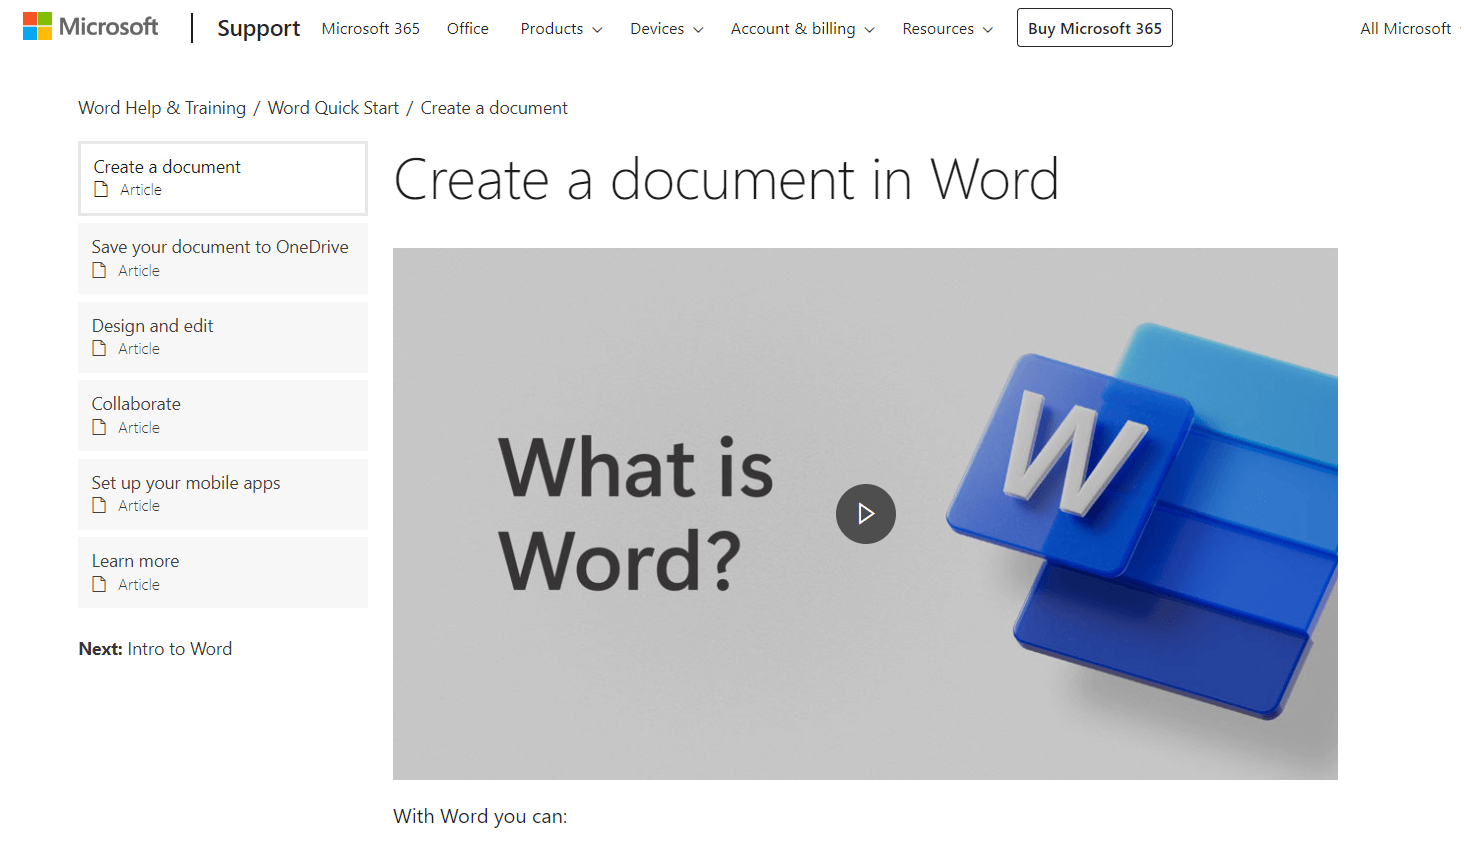
Task: Click the document icon under Set up your mobile apps
Action: [99, 506]
